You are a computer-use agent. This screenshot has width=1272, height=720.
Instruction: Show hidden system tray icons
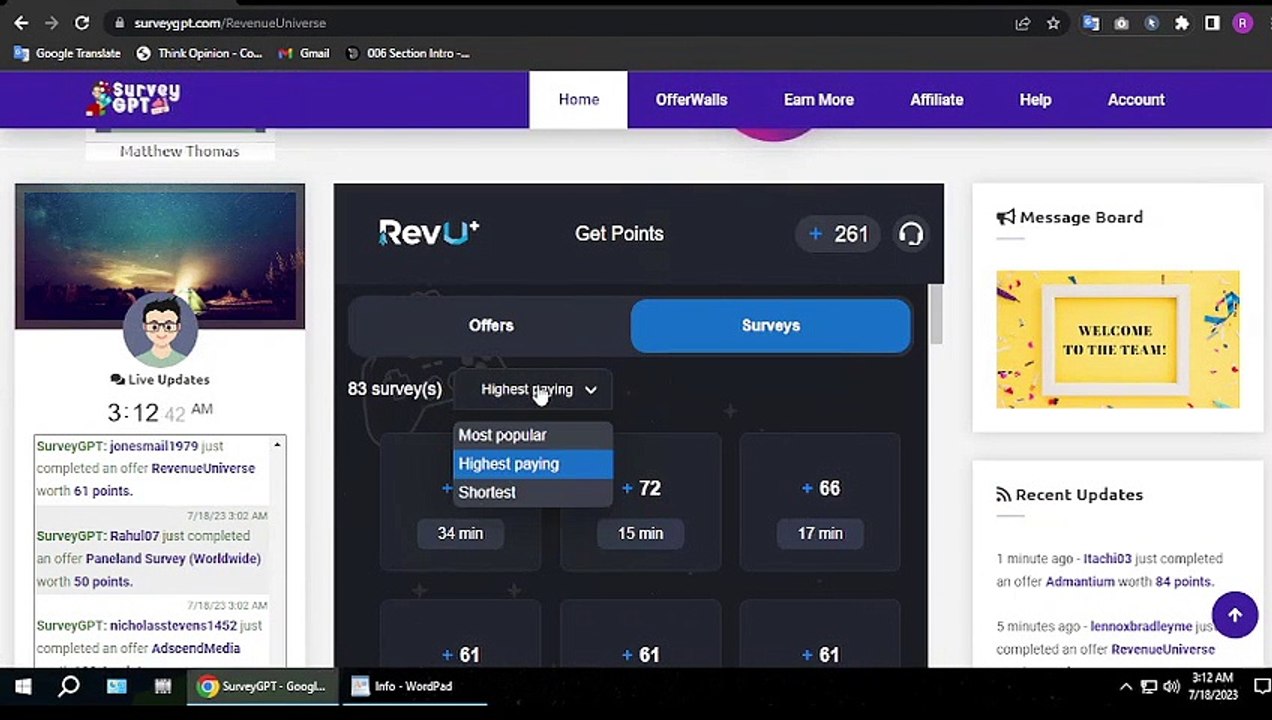(1125, 687)
